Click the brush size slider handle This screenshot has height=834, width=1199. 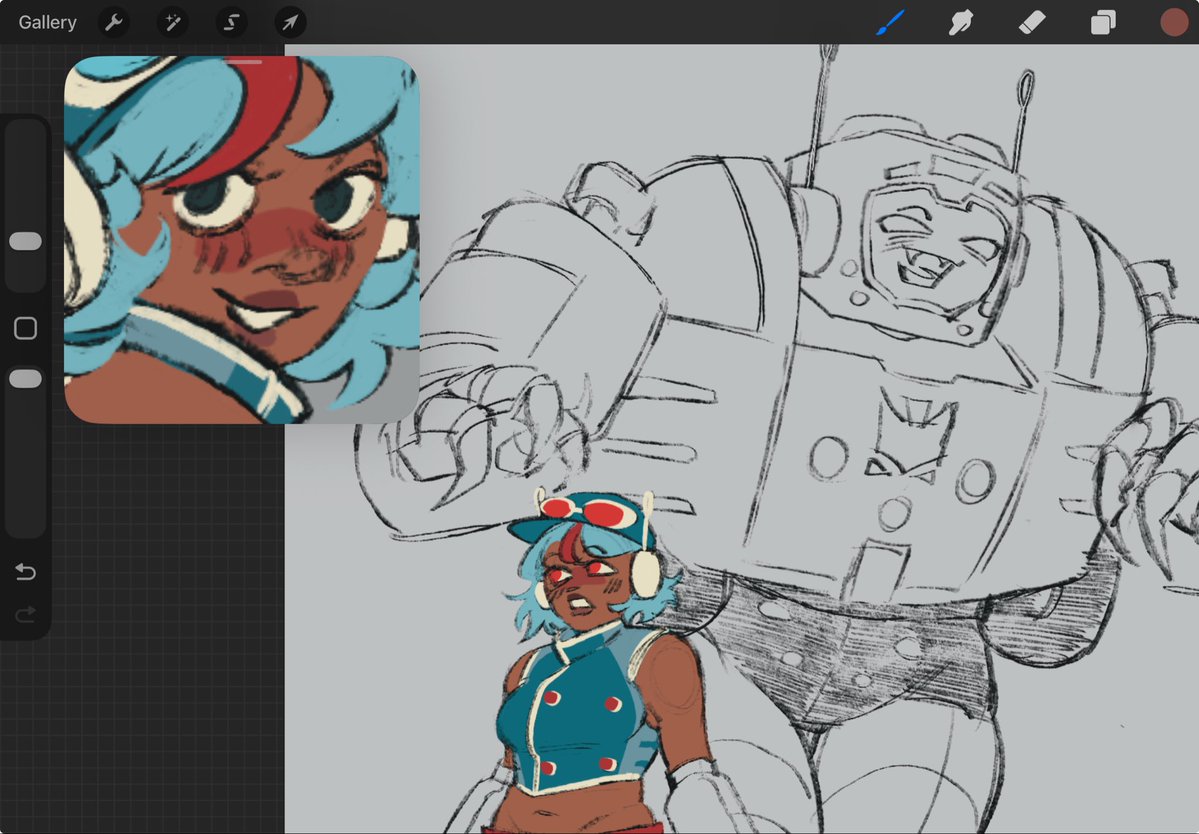point(25,242)
